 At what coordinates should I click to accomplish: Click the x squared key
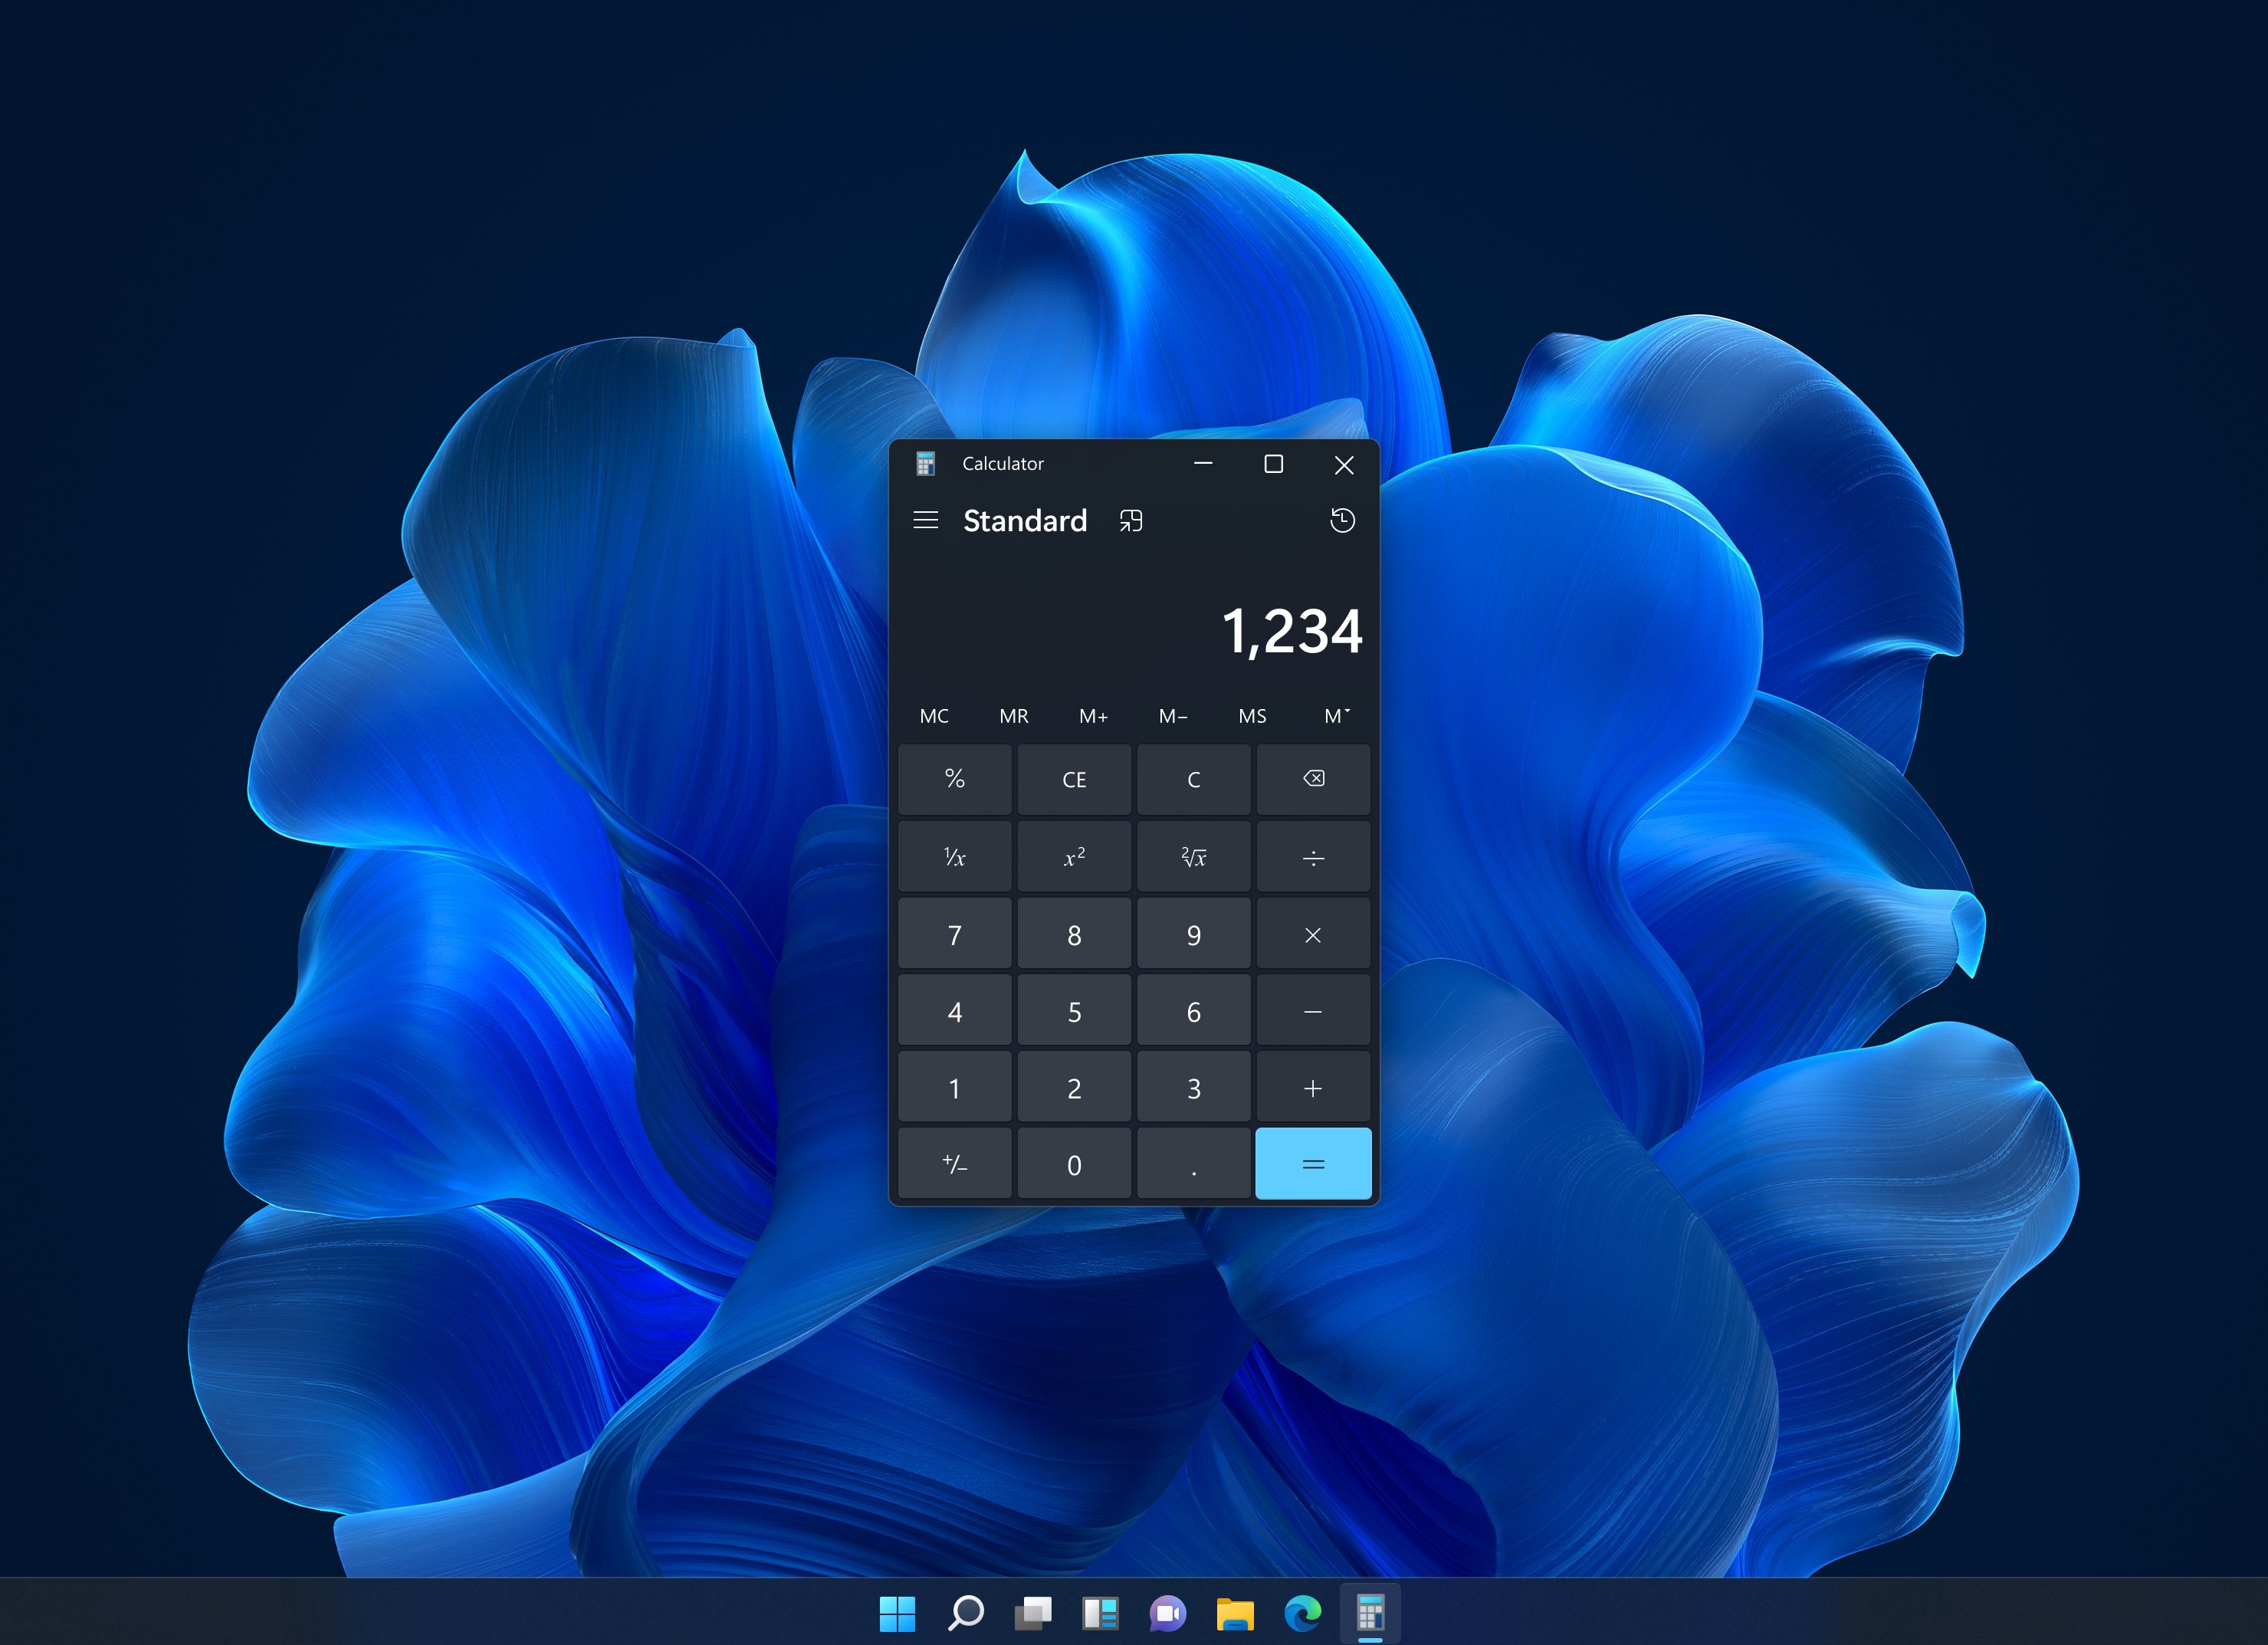(x=1074, y=856)
